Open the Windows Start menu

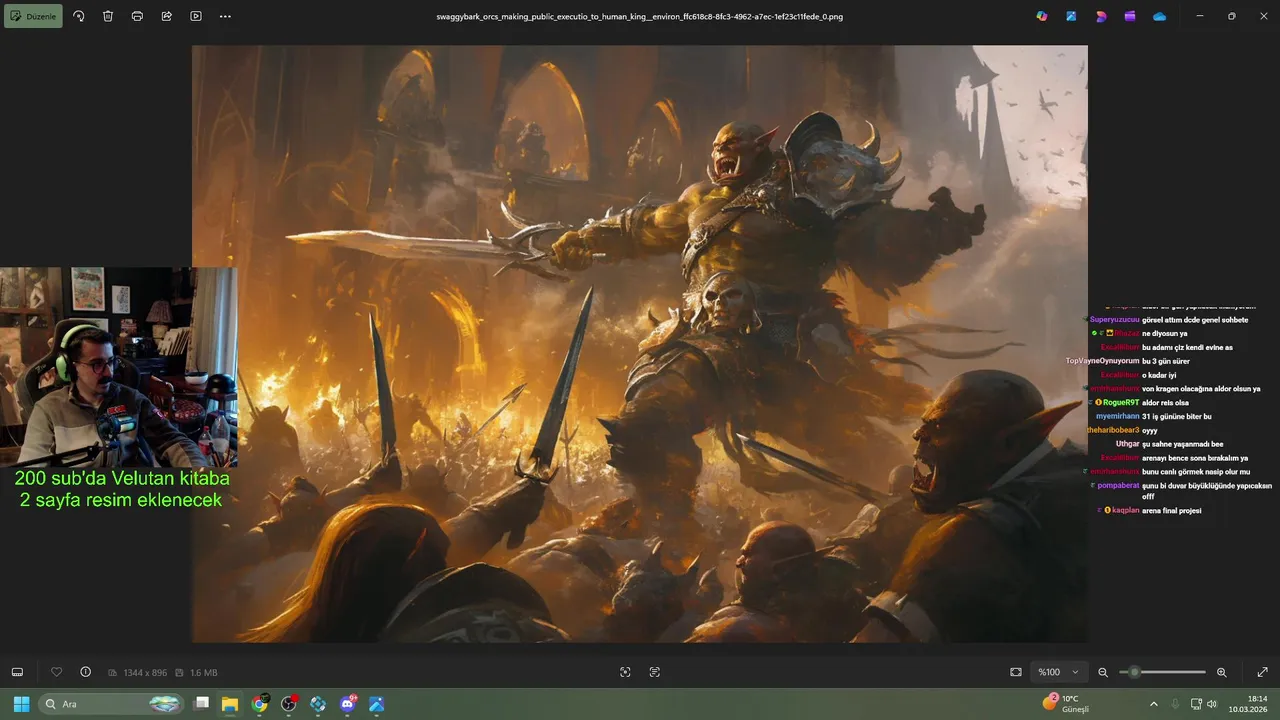21,704
